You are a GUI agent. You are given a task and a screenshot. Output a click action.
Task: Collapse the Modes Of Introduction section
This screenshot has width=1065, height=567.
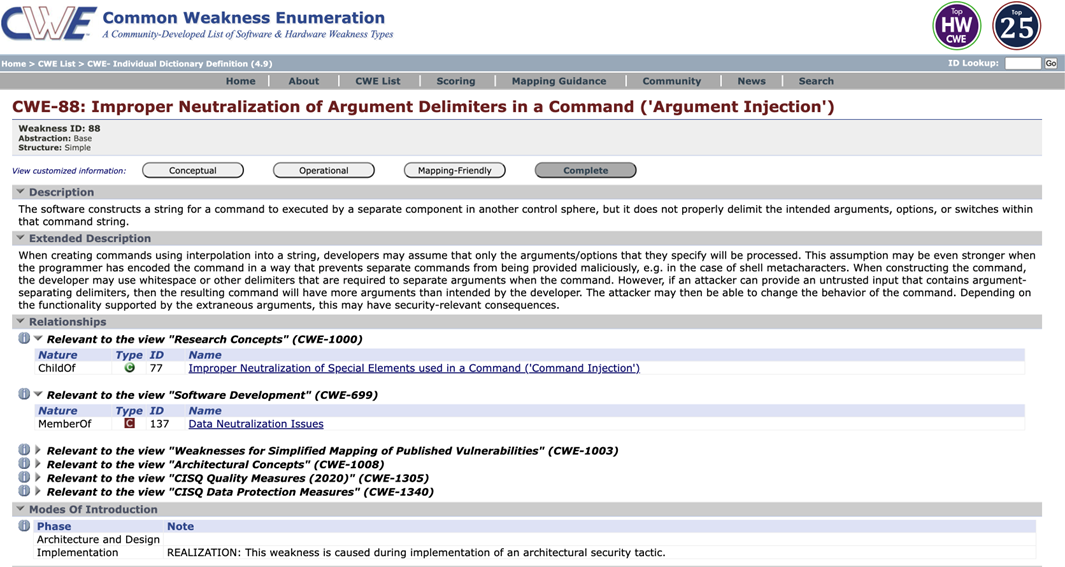coord(20,509)
